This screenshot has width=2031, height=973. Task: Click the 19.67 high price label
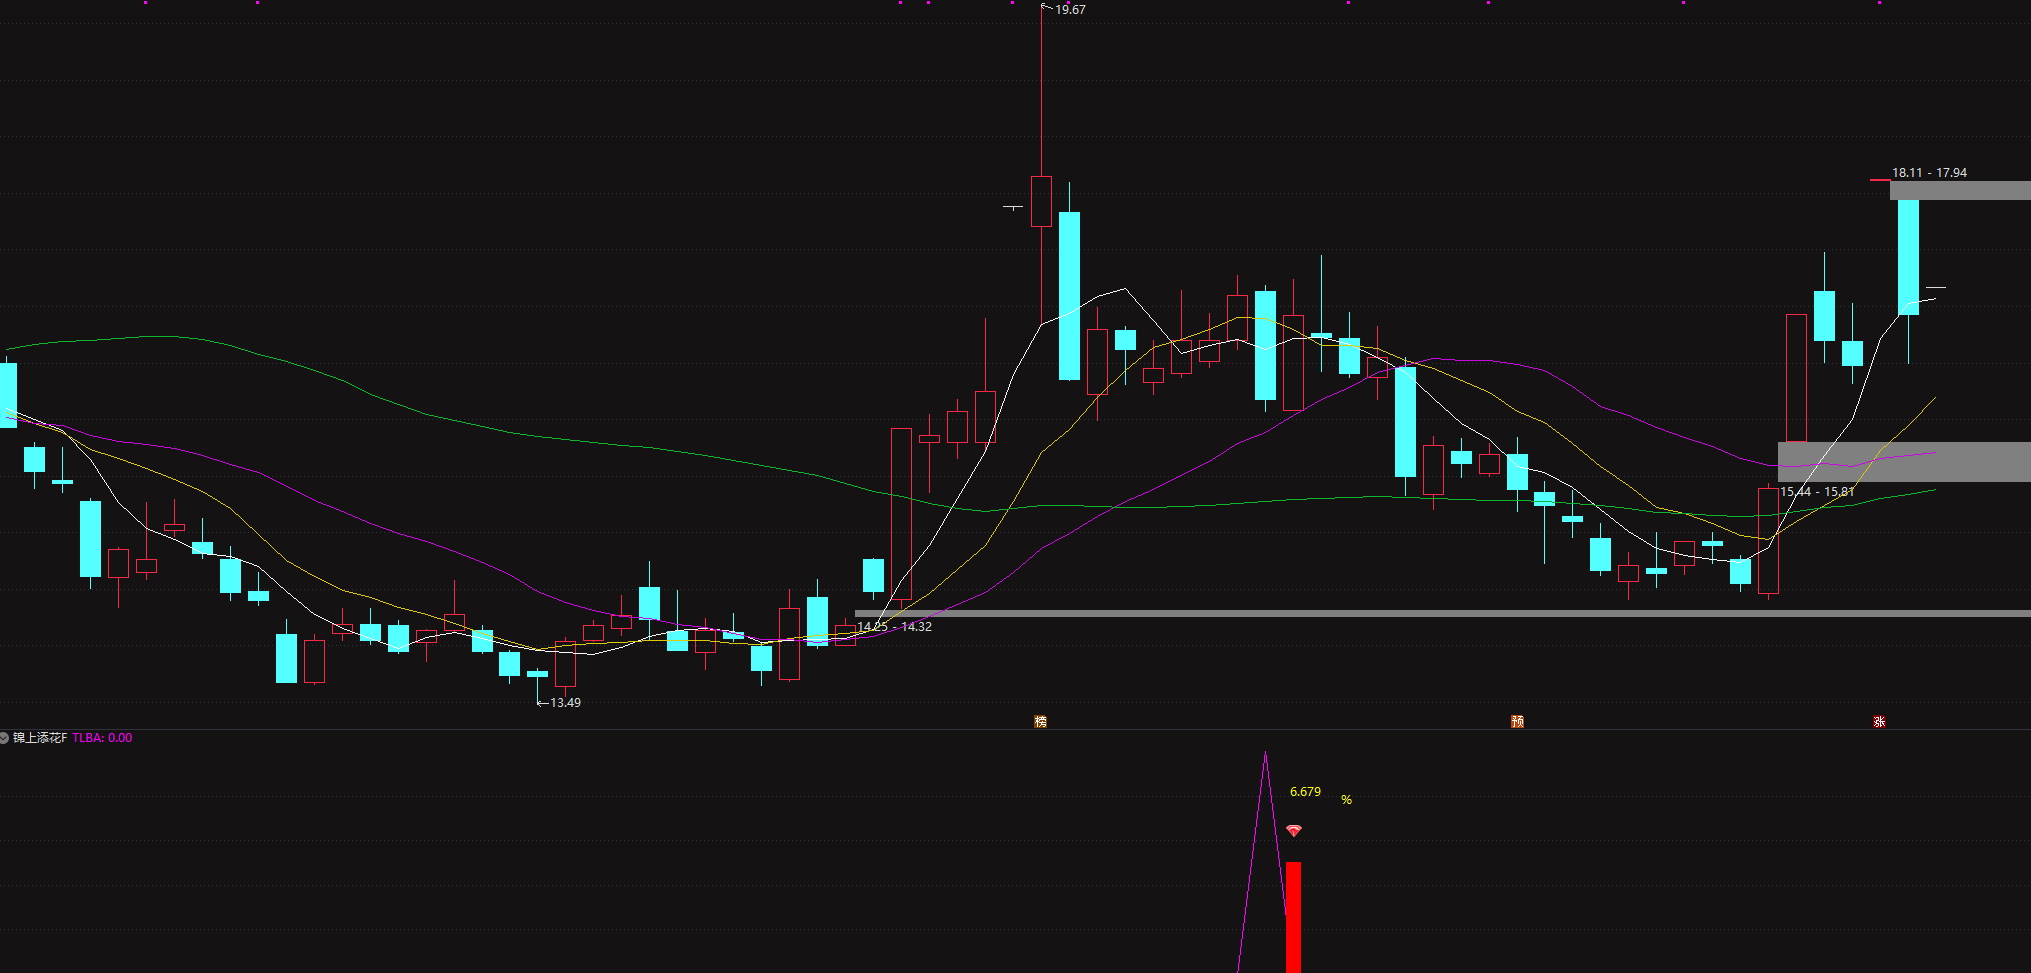1069,10
